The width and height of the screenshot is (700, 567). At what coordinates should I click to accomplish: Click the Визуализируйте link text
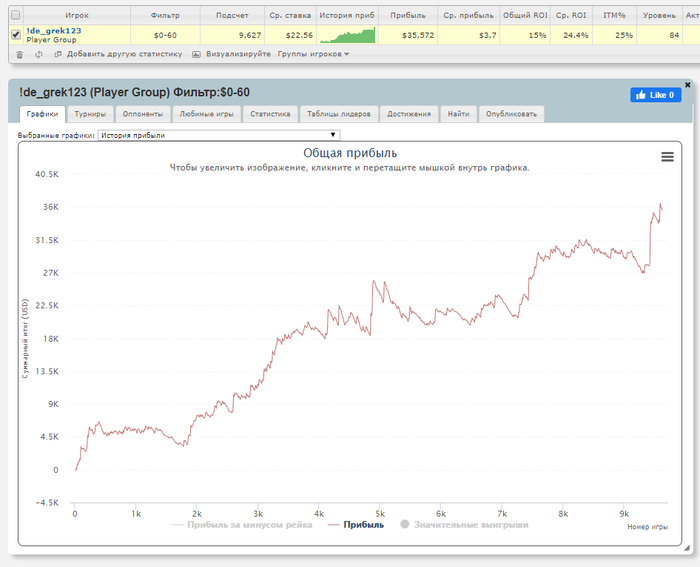point(238,54)
